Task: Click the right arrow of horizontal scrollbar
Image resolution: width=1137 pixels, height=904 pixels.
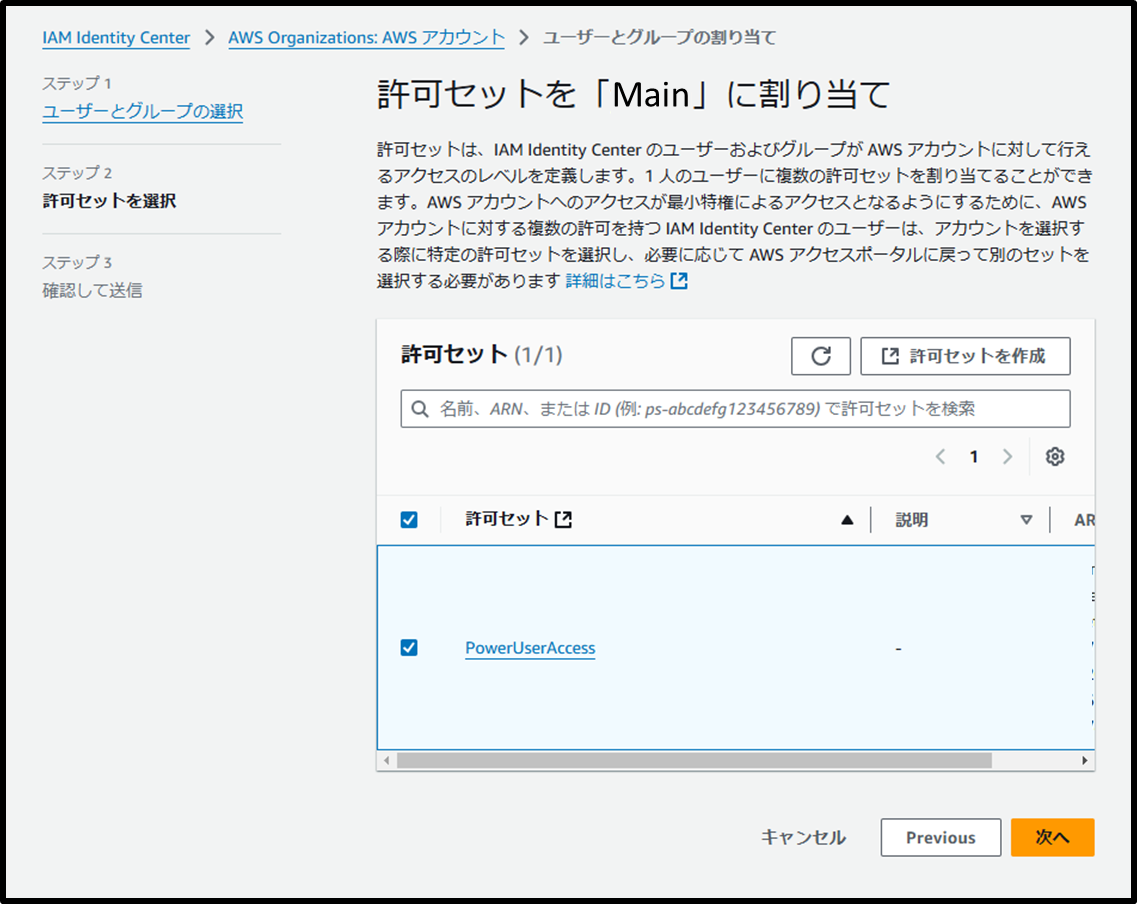Action: (1084, 760)
